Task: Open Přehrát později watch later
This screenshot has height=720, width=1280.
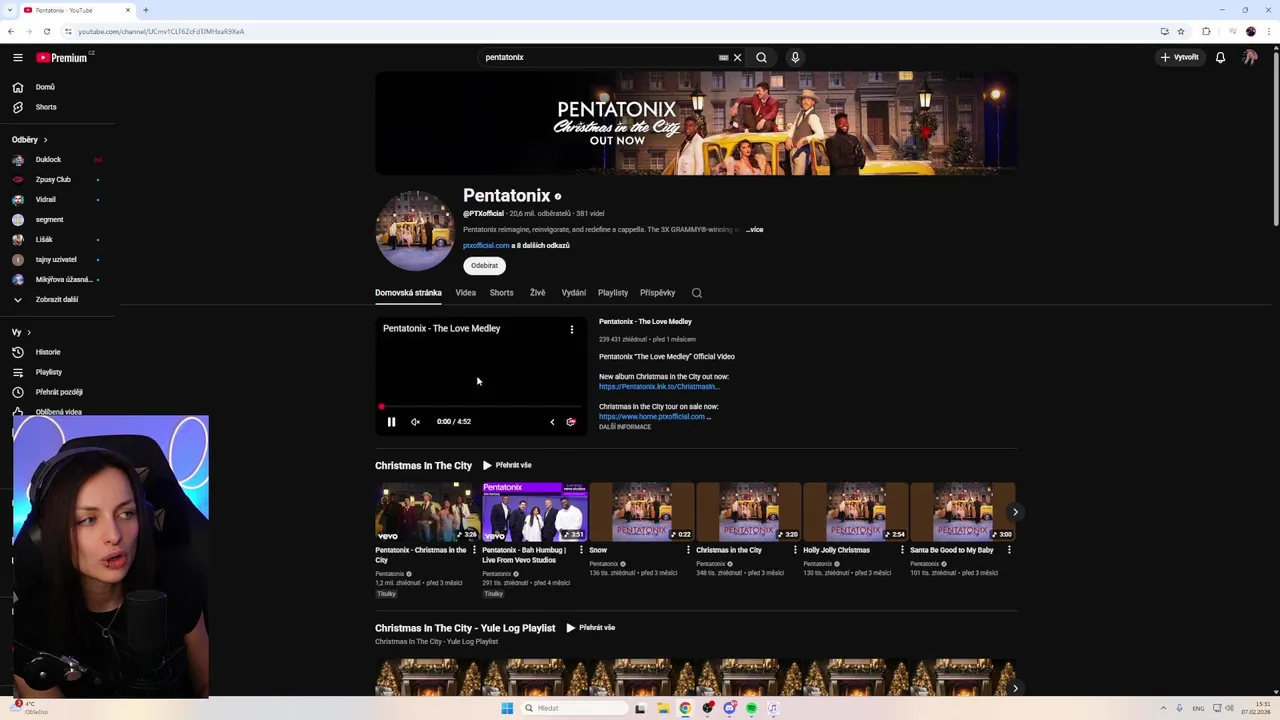Action: (x=58, y=392)
